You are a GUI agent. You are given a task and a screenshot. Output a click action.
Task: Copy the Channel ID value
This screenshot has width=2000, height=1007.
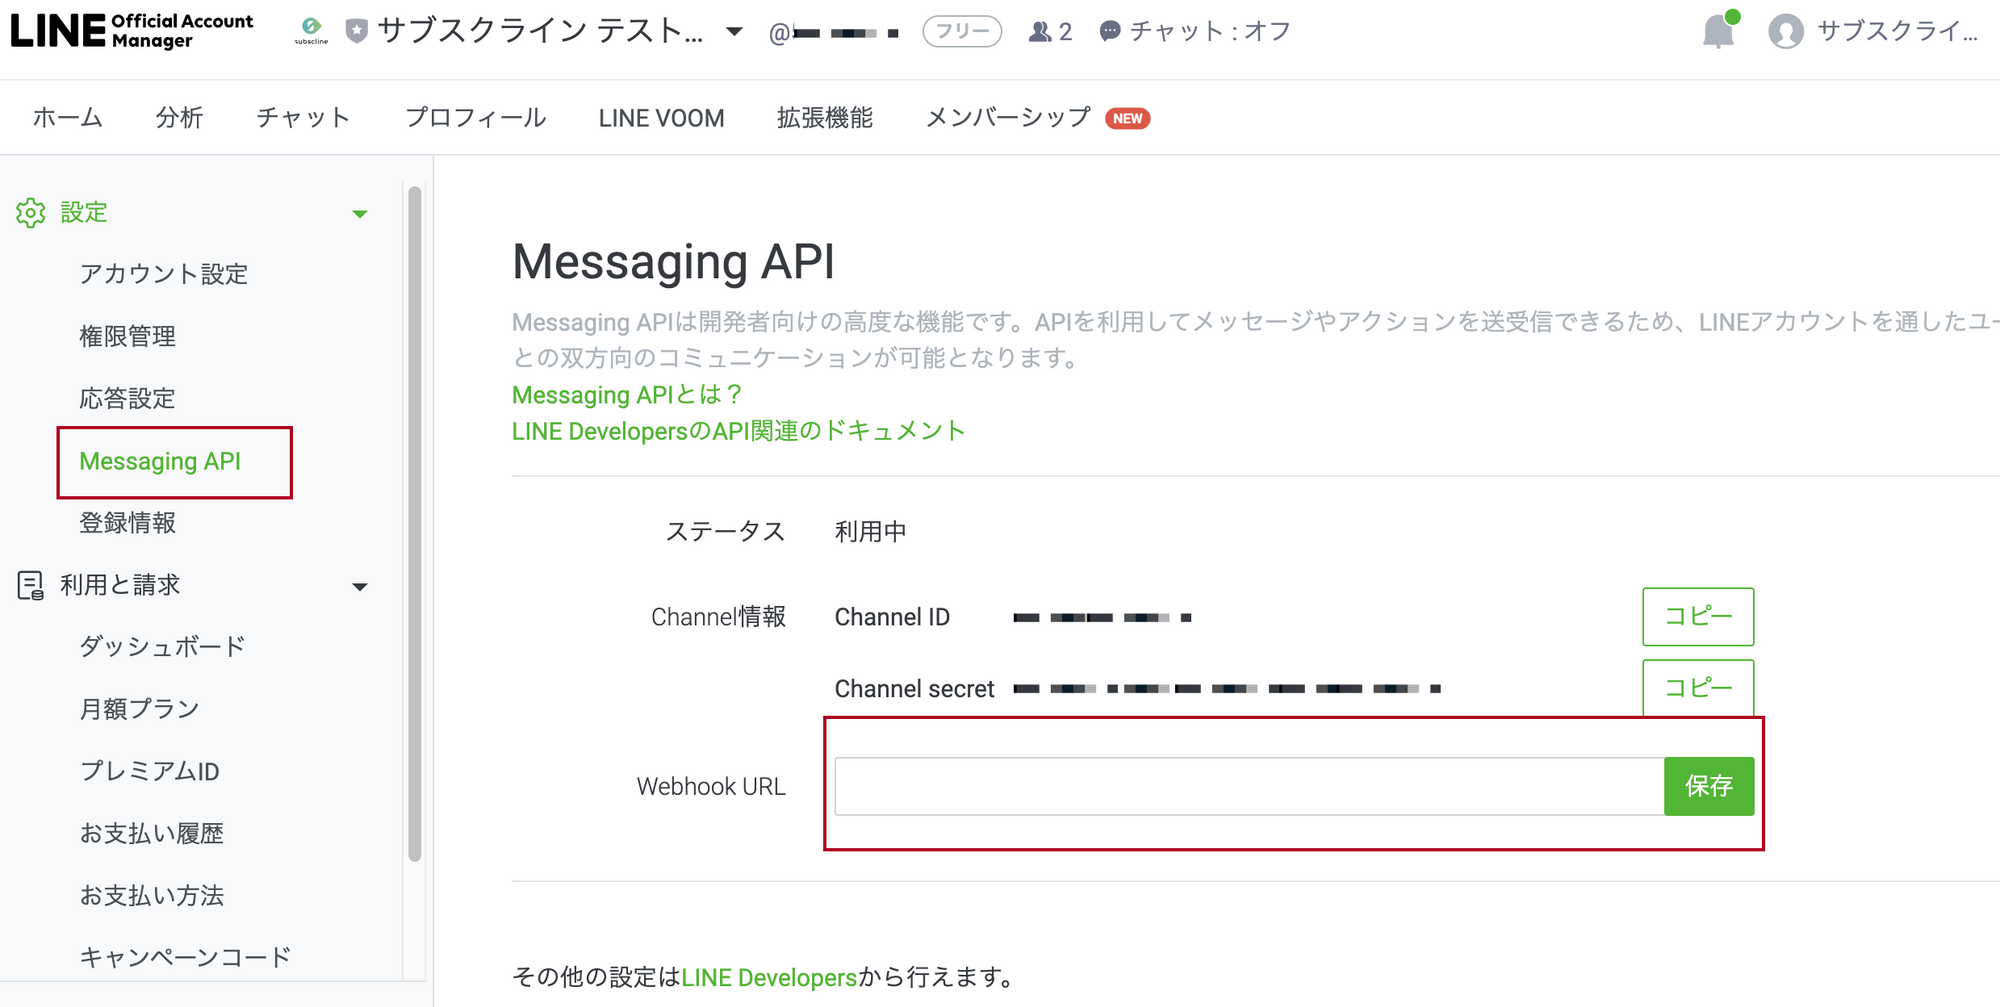pos(1698,617)
